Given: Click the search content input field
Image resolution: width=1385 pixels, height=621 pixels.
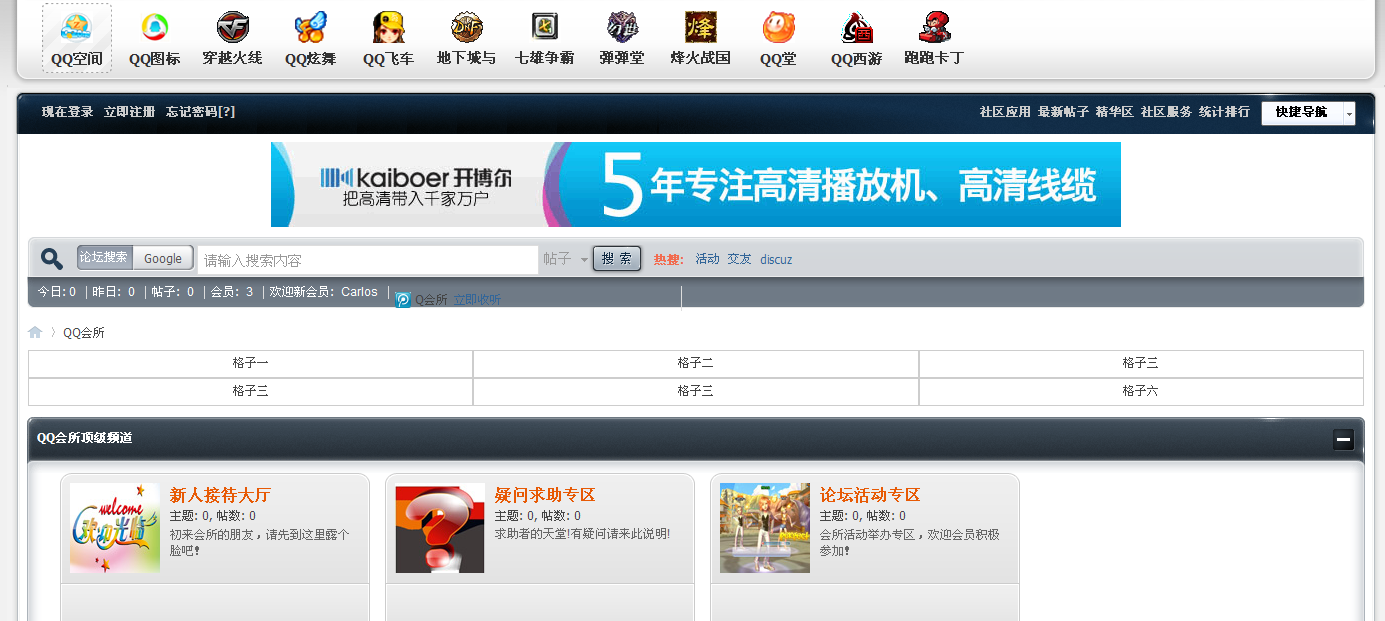Looking at the screenshot, I should click(368, 260).
